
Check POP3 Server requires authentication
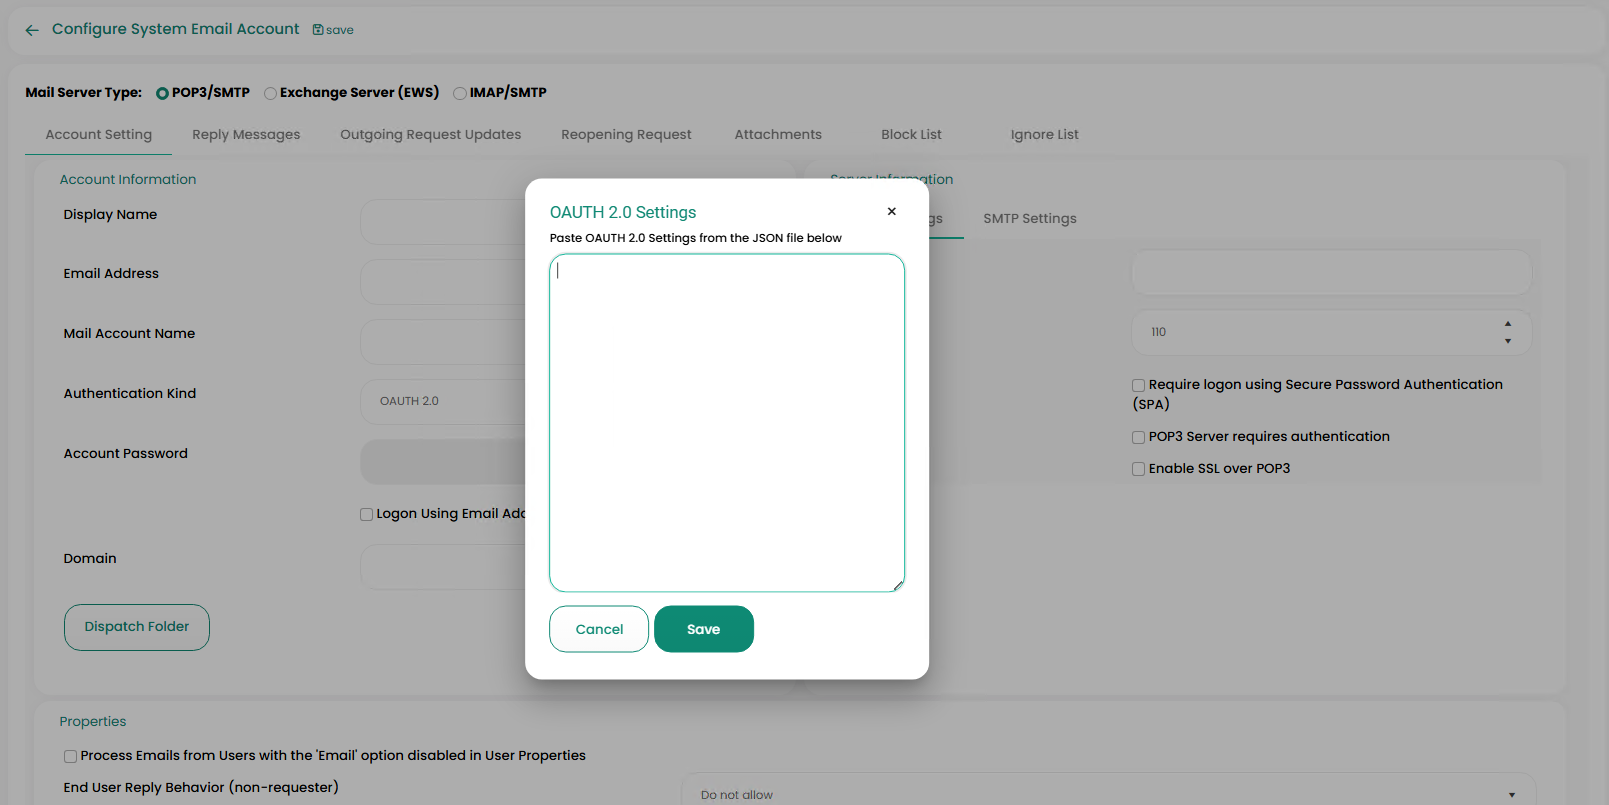pos(1138,437)
